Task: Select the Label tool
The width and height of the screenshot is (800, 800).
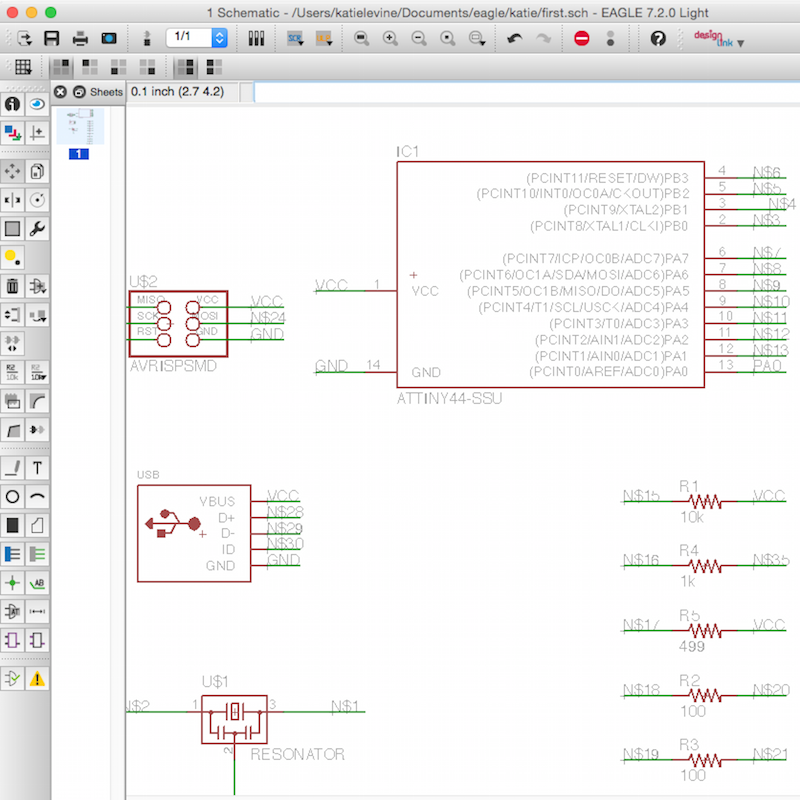Action: coord(37,583)
